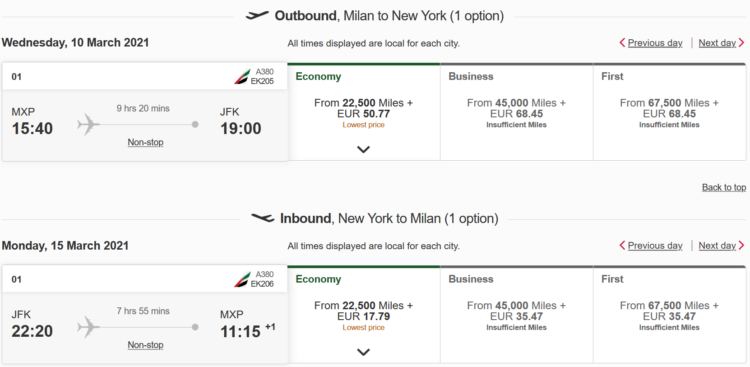Image resolution: width=750 pixels, height=367 pixels.
Task: Go to Previous day for outbound flights
Action: (655, 43)
